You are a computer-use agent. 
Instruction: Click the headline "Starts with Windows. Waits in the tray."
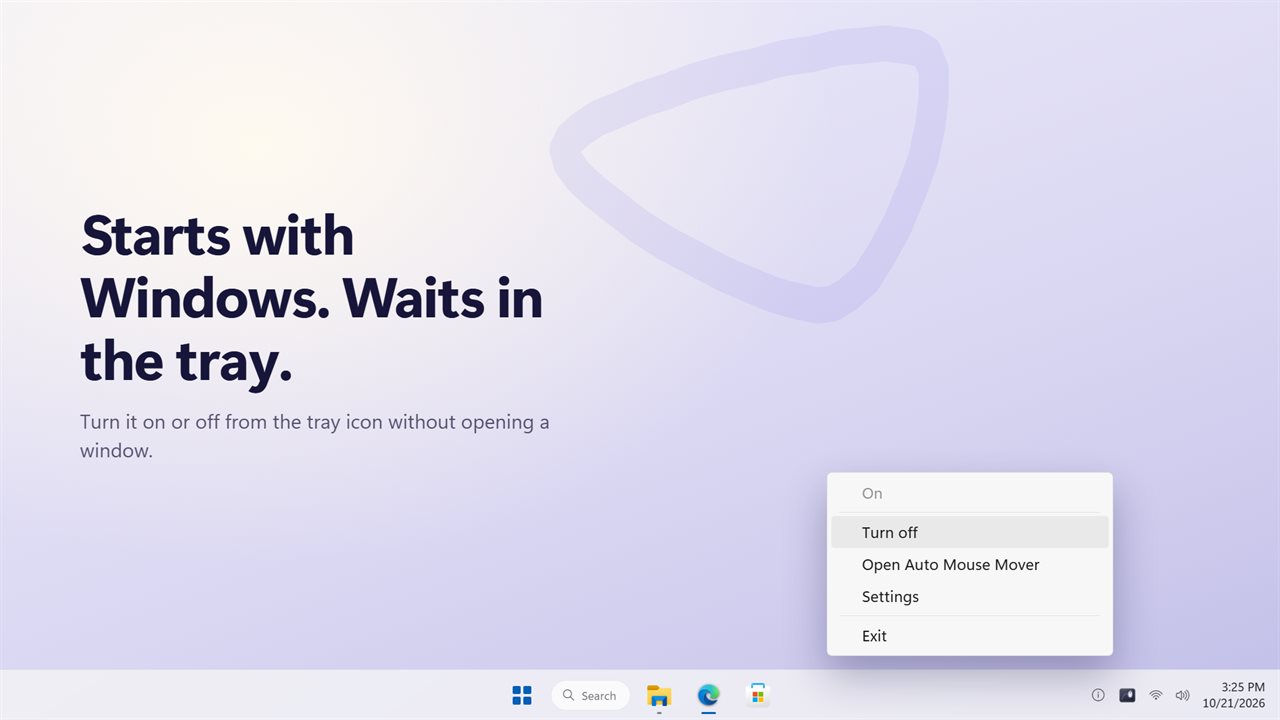click(x=312, y=298)
